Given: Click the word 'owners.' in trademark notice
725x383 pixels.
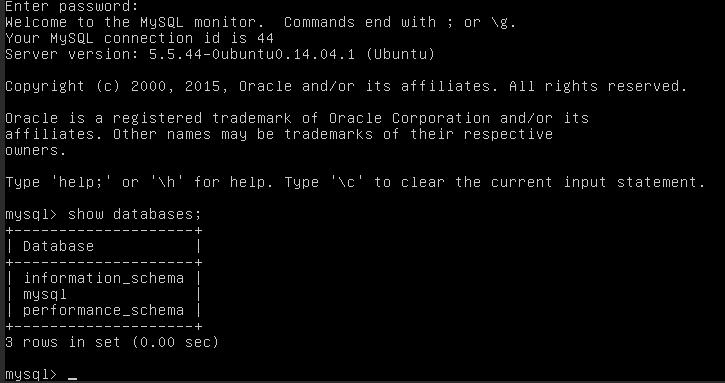Looking at the screenshot, I should click(x=36, y=150).
